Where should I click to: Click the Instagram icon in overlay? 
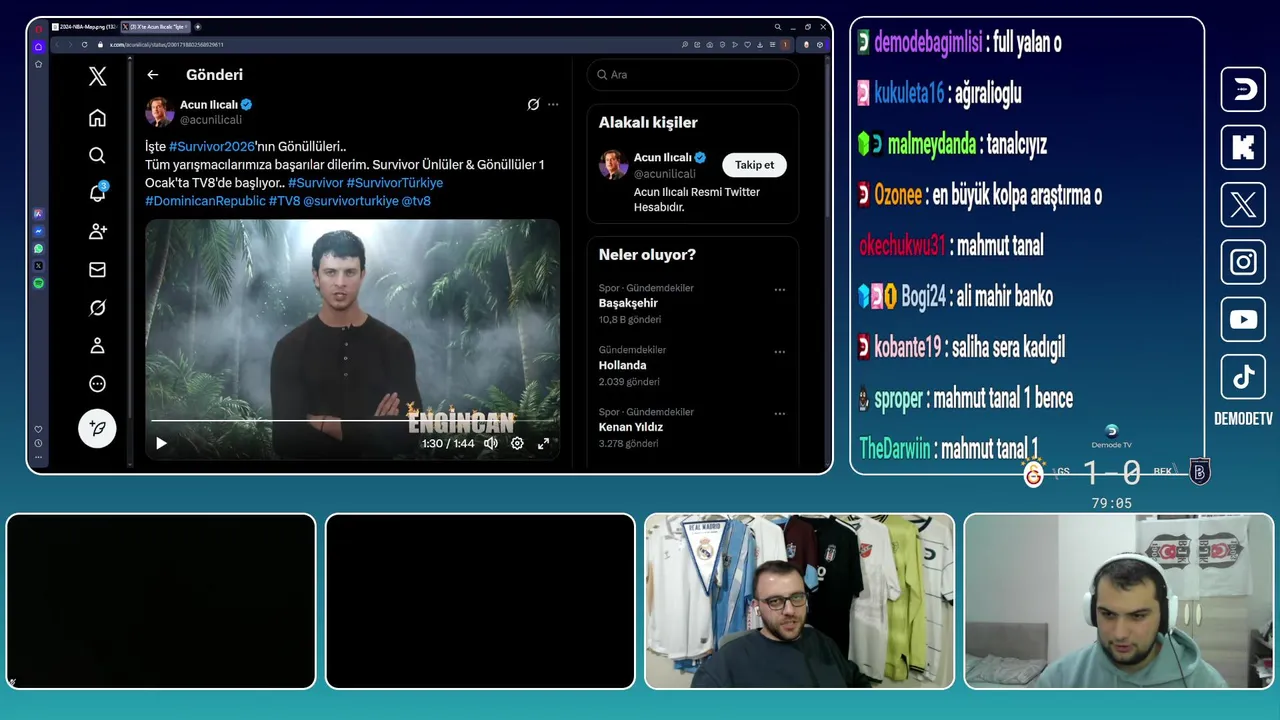1243,262
